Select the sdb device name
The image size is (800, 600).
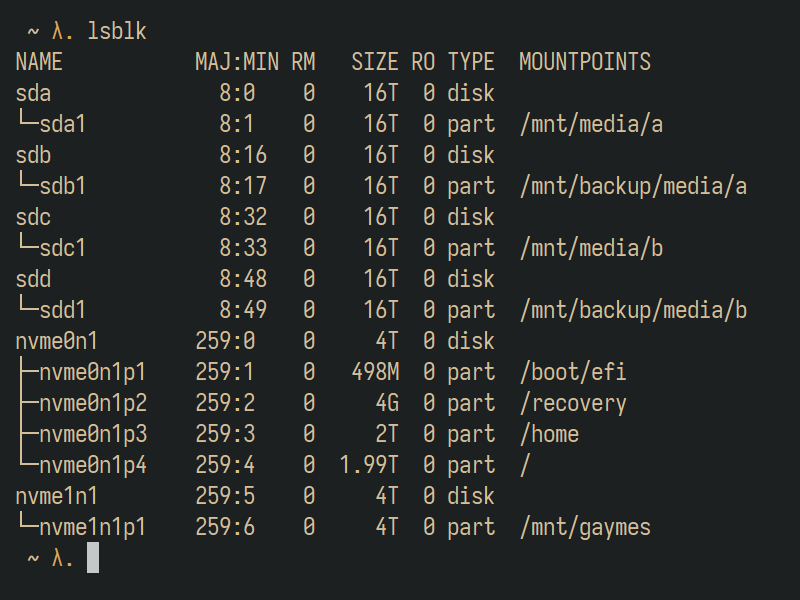pyautogui.click(x=33, y=155)
